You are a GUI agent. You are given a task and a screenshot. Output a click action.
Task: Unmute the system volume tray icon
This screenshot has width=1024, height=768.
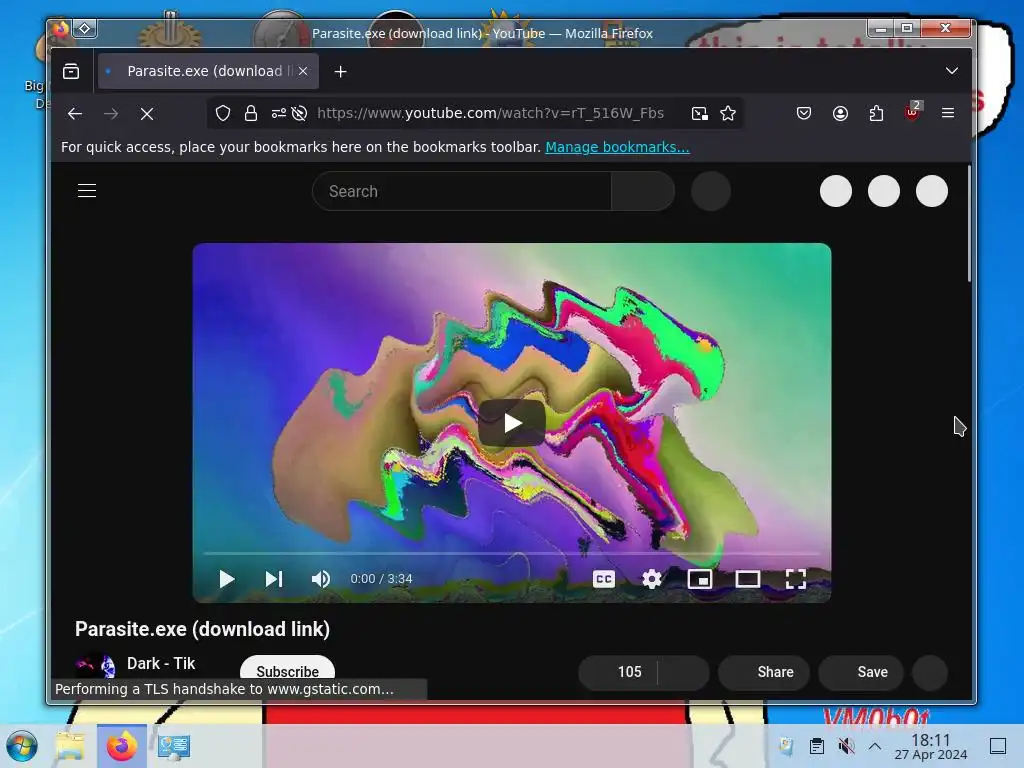click(x=846, y=746)
